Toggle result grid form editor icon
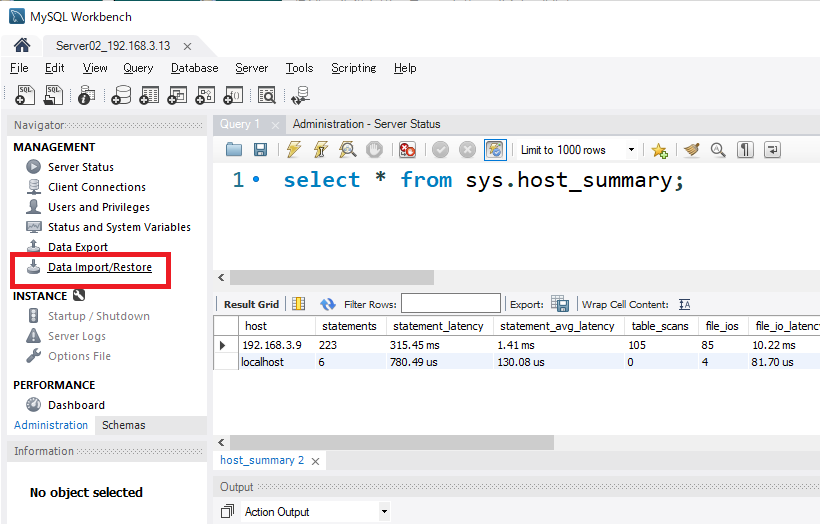This screenshot has width=820, height=524. [x=299, y=304]
